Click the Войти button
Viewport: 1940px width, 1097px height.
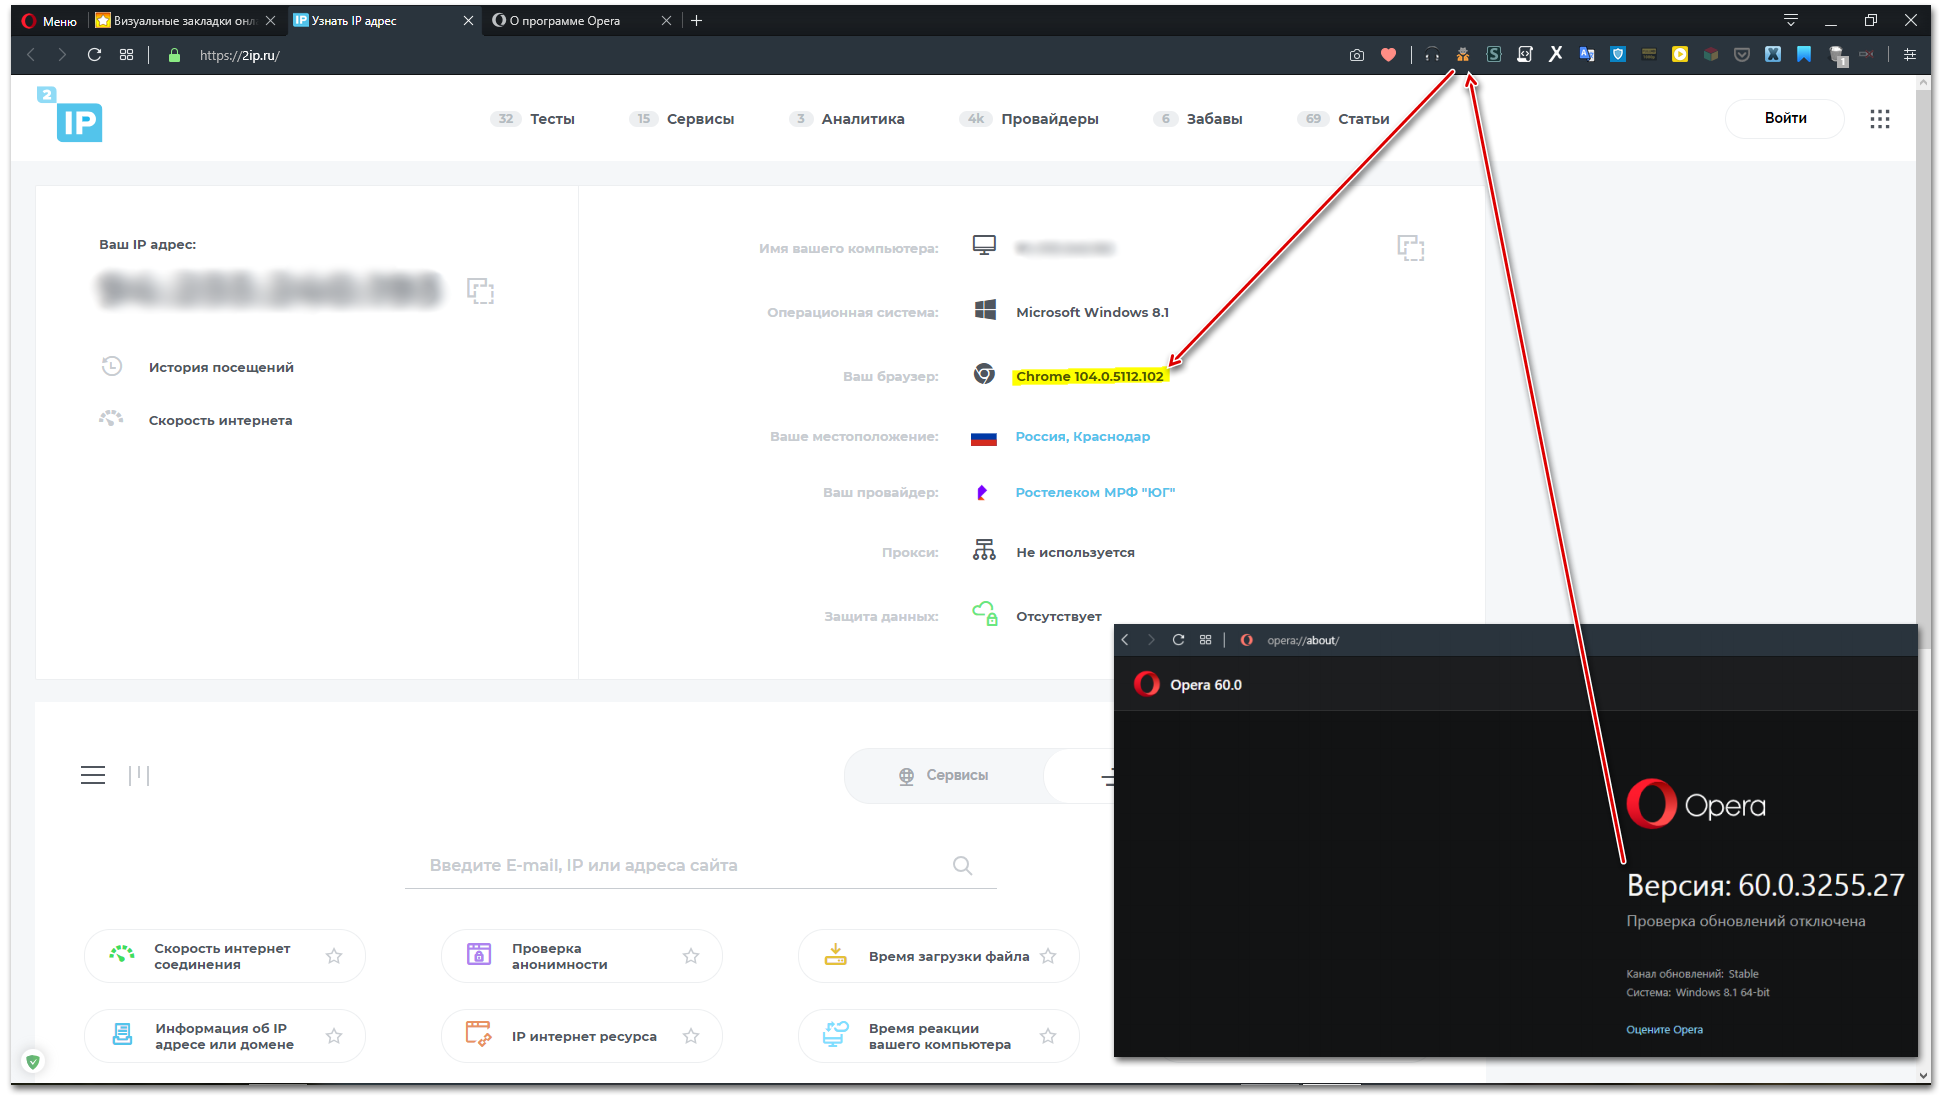tap(1785, 118)
